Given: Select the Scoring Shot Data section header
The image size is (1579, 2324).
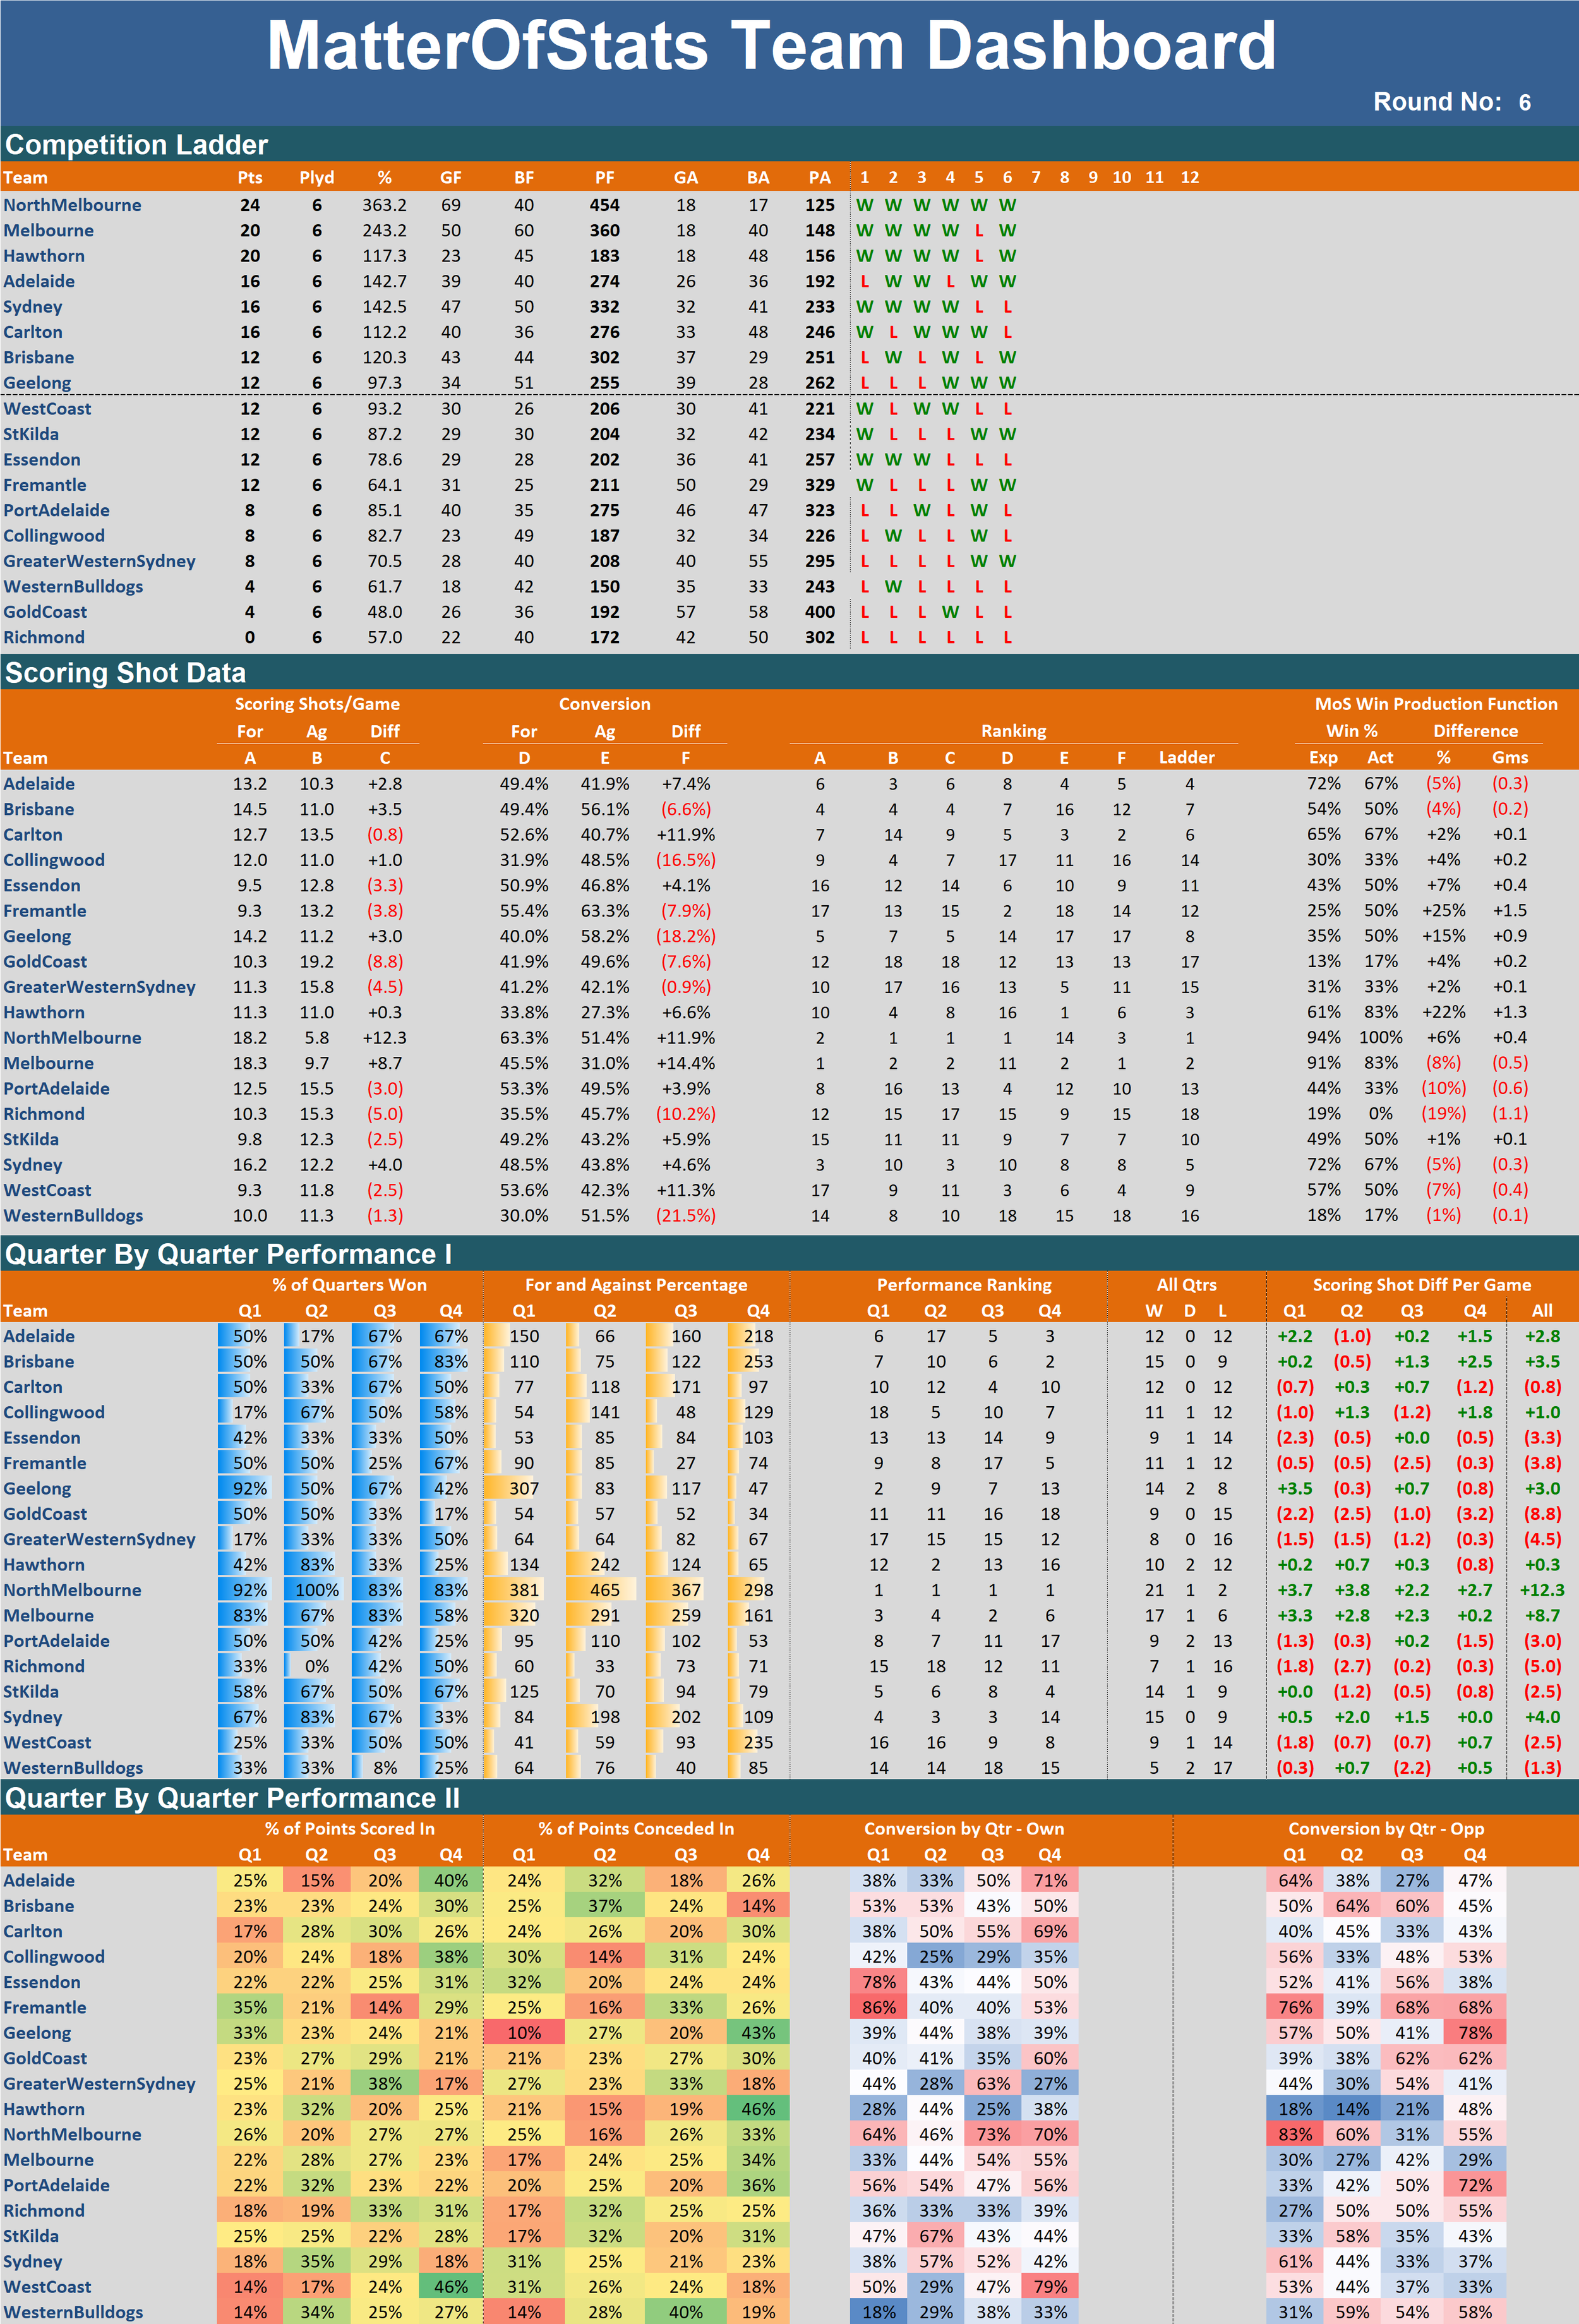Looking at the screenshot, I should (x=125, y=673).
